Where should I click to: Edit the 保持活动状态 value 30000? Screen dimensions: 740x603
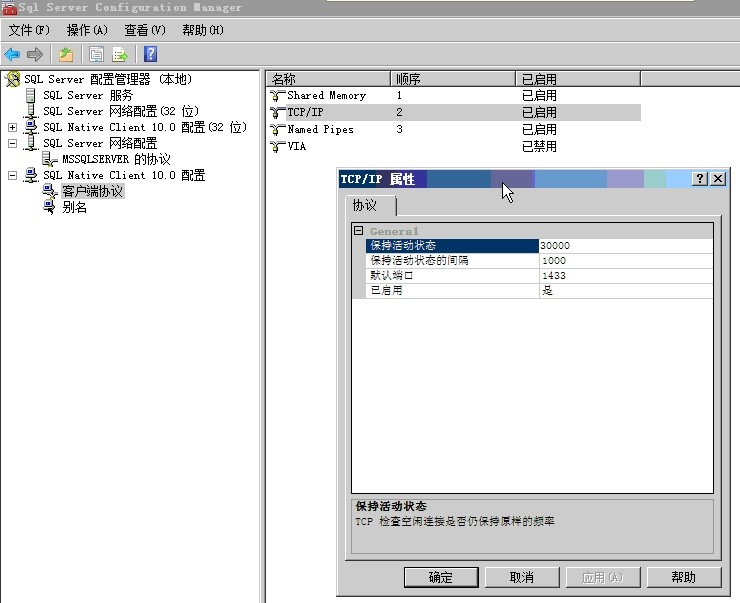[626, 245]
